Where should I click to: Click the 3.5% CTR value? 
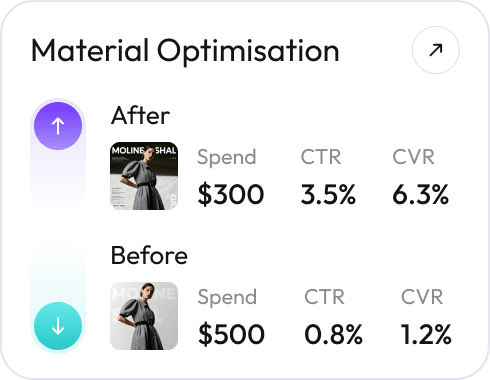(328, 194)
